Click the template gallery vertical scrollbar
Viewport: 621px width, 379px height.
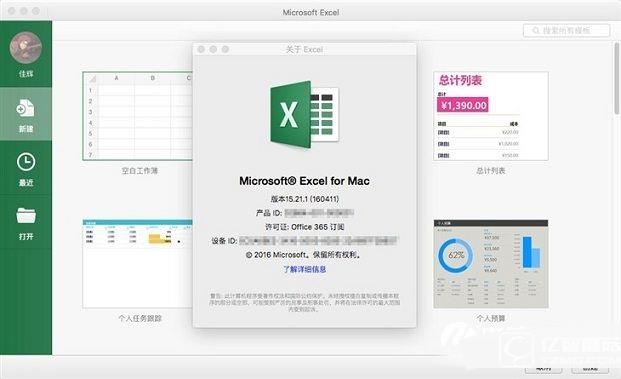pos(617,77)
